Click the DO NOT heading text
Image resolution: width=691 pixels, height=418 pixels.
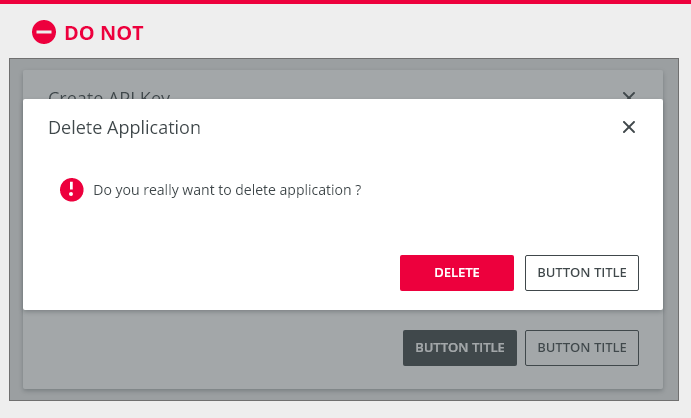(x=104, y=33)
